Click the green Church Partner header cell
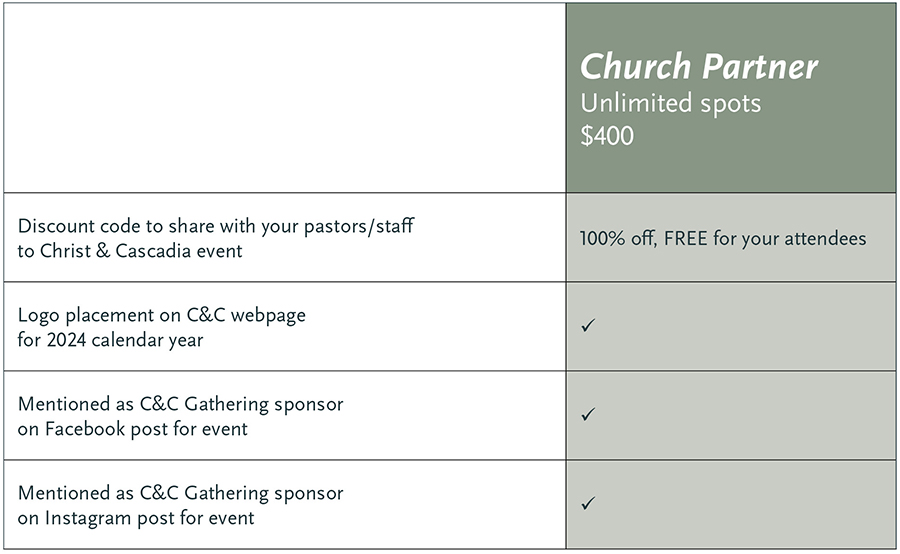900x554 pixels. click(731, 98)
